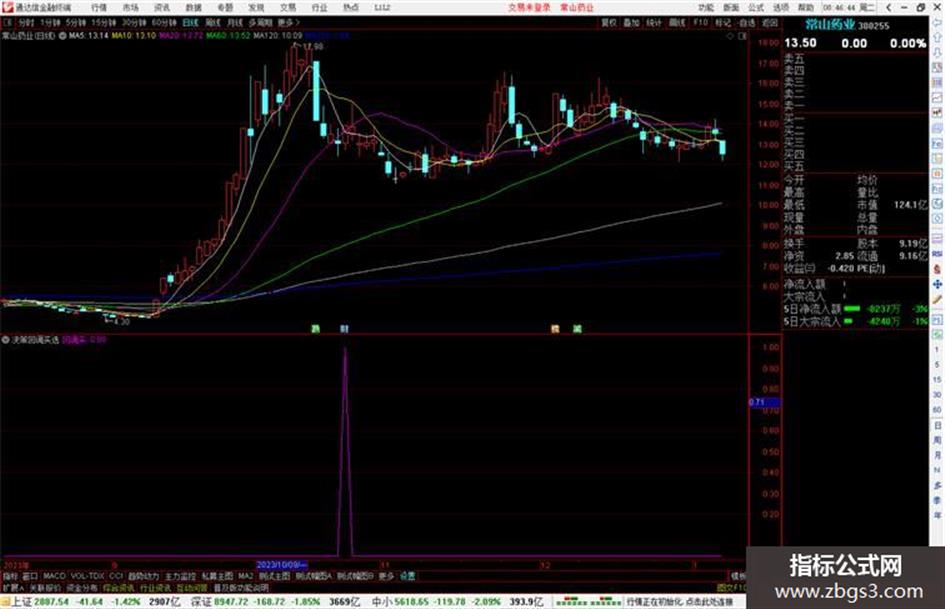
Task: Click the 0.71 value marker on indicator axis
Action: (764, 402)
